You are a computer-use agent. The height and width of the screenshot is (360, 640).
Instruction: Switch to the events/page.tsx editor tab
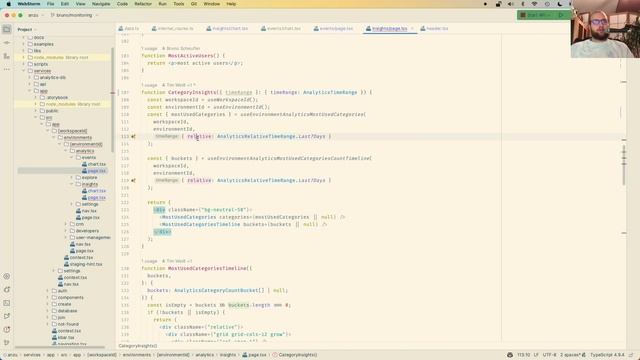click(334, 29)
